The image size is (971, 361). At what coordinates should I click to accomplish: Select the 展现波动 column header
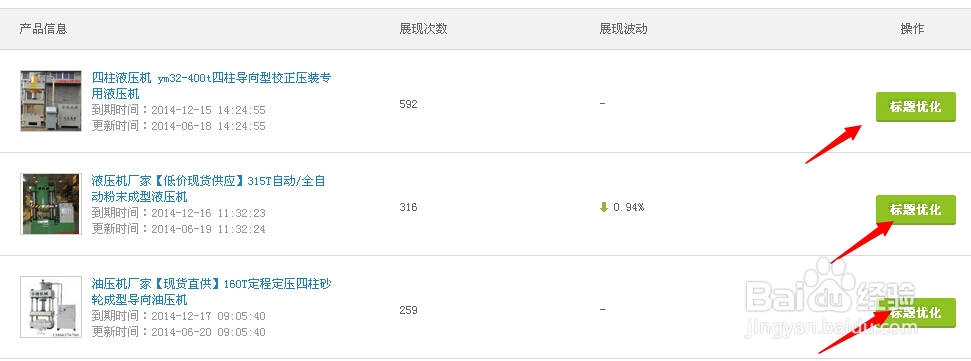(x=623, y=28)
